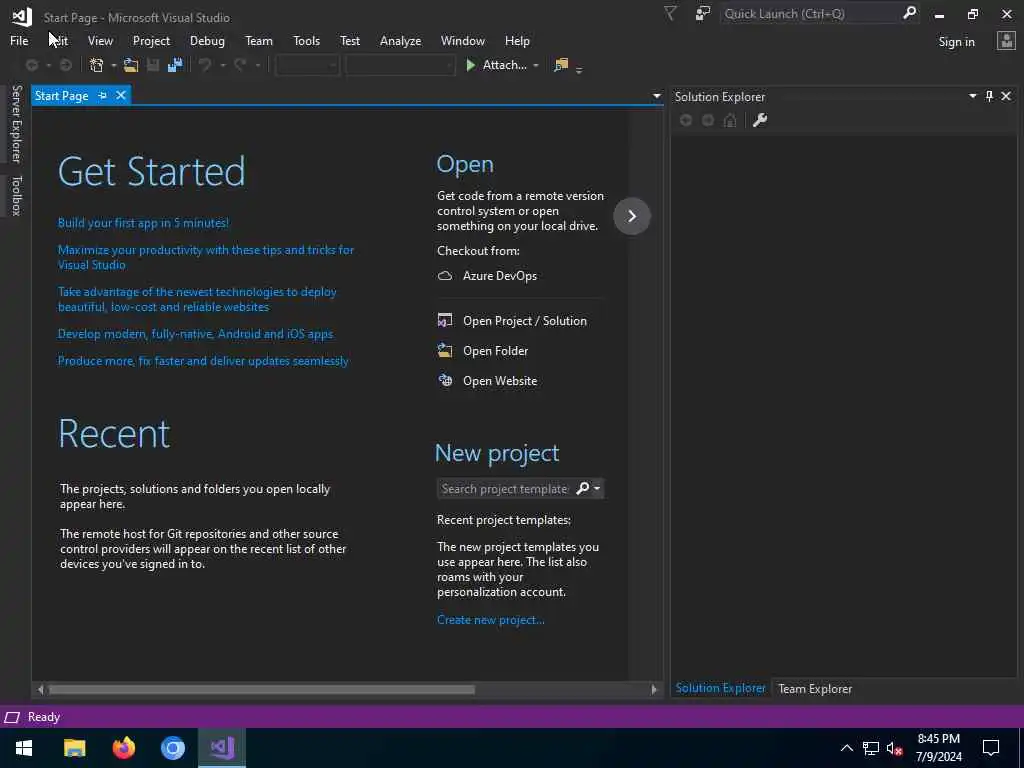Open 'Build your first app in 5 minutes!' link
This screenshot has height=768, width=1024.
[x=143, y=223]
